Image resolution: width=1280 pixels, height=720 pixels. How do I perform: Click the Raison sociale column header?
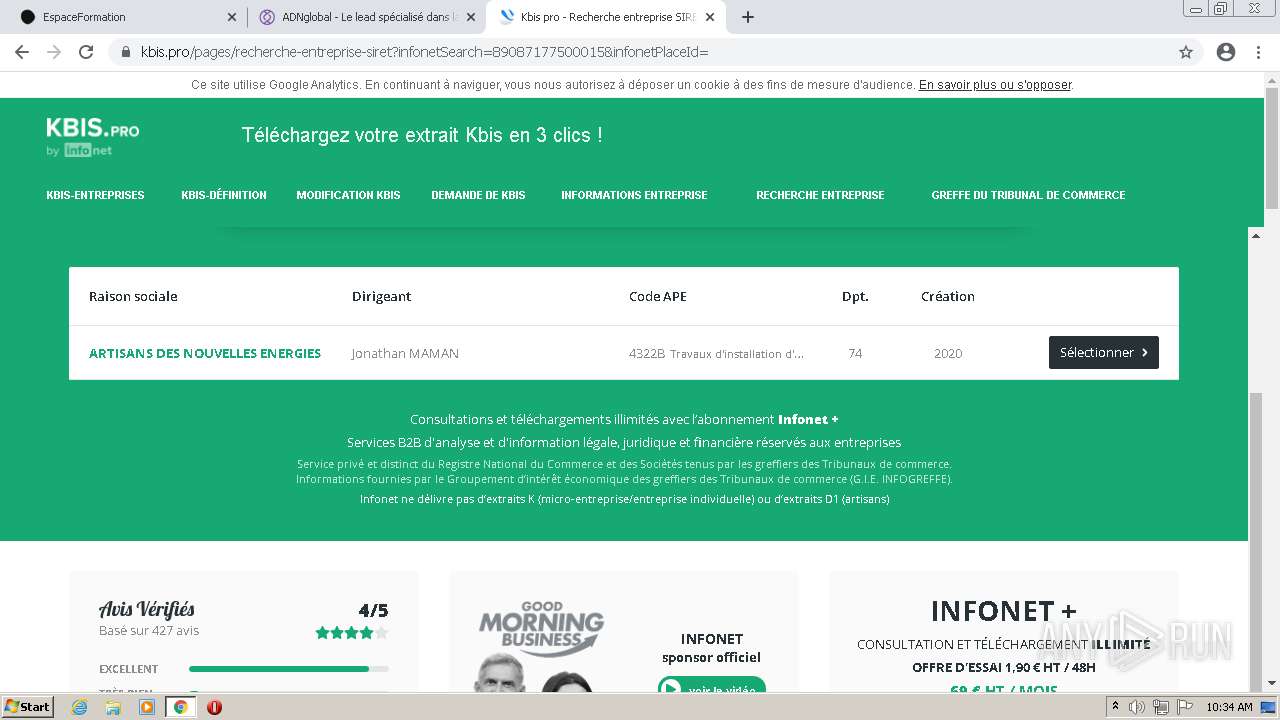[133, 296]
